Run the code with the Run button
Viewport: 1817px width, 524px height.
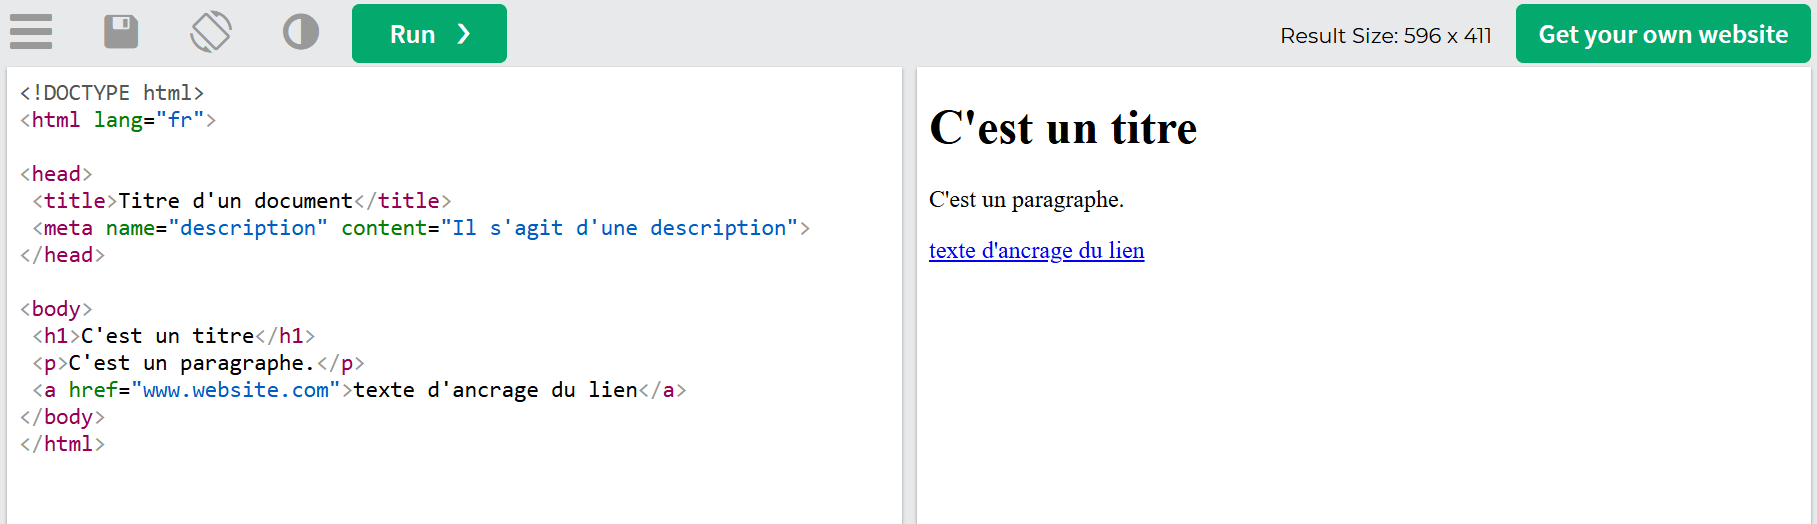click(x=429, y=34)
